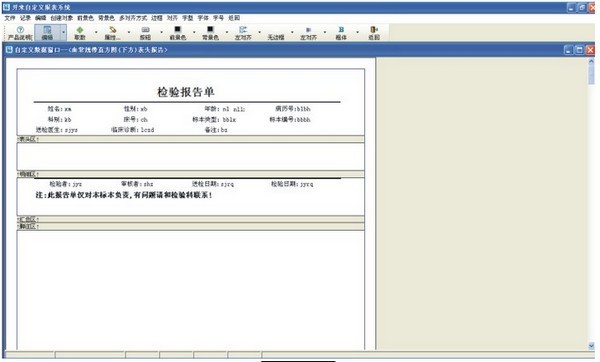Expand the dropdown arrow beside 取数
This screenshot has width=600, height=362.
96,33
